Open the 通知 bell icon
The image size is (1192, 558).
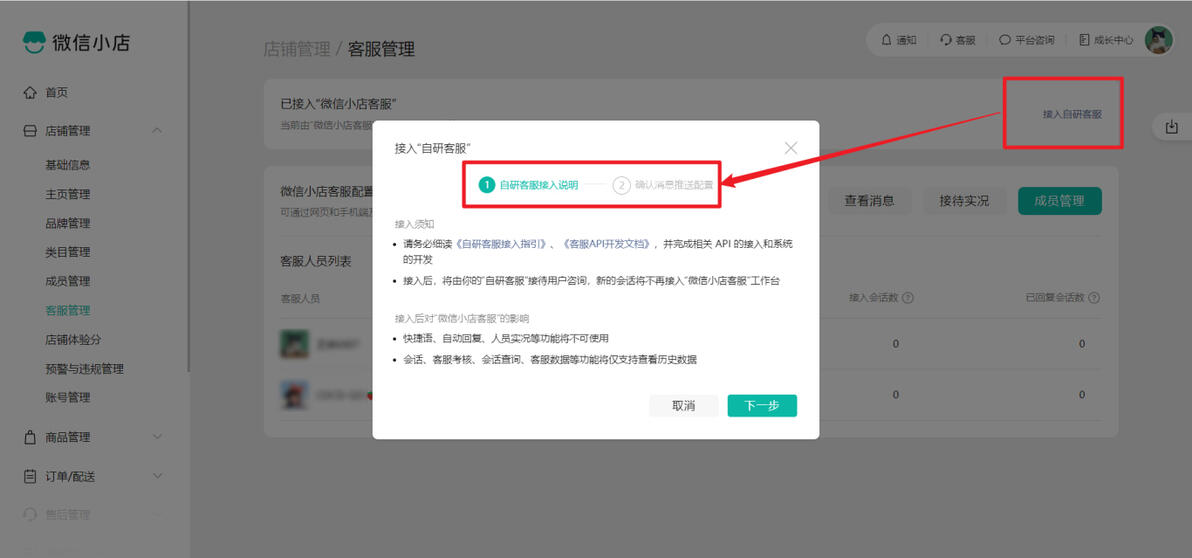point(886,40)
